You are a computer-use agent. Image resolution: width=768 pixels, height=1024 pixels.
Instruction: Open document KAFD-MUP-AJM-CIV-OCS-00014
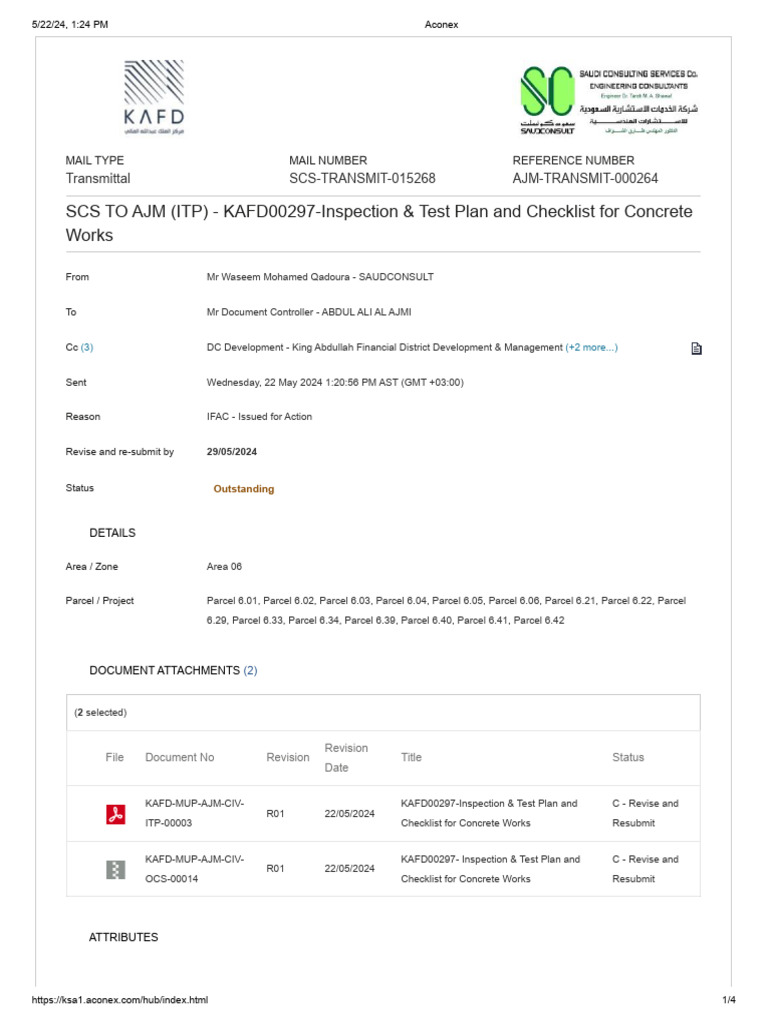[195, 869]
